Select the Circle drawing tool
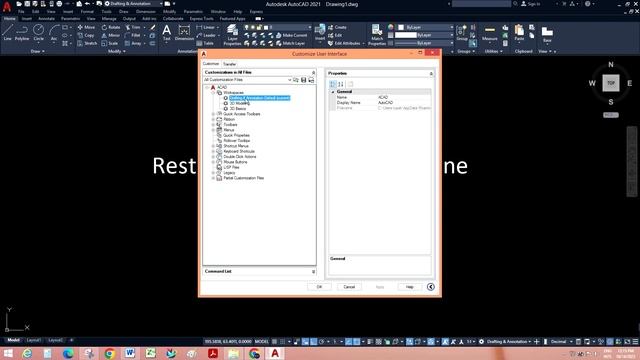 38,33
